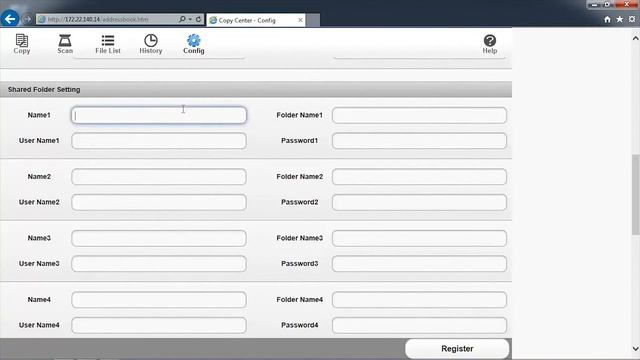
Task: Click the vertical scrollbar thumb
Action: [636, 195]
